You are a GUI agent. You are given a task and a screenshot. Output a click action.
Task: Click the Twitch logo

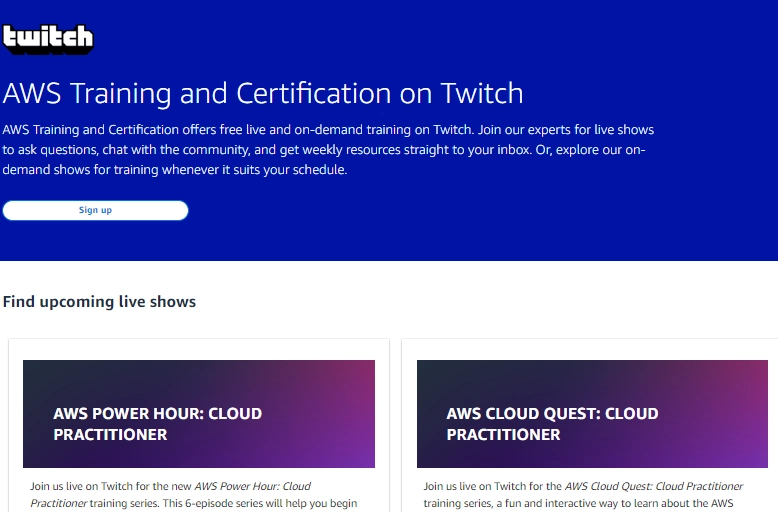click(48, 39)
